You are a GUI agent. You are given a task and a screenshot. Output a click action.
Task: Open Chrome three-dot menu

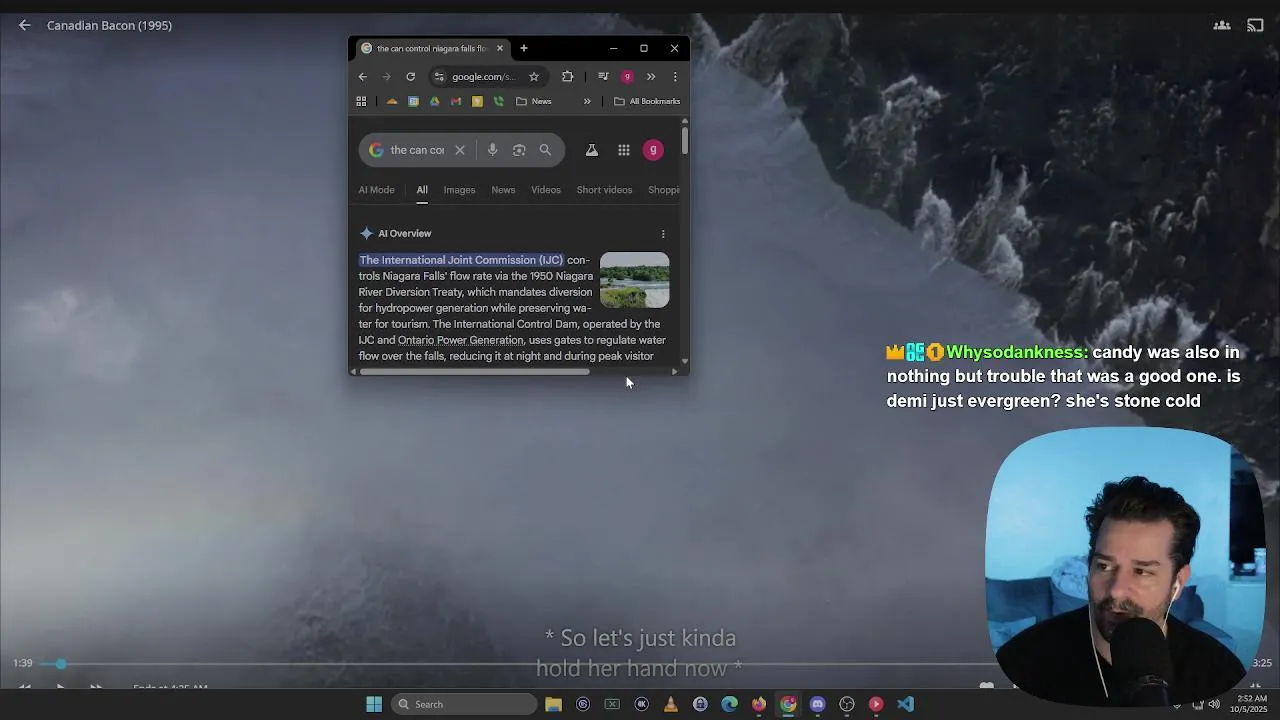pos(675,77)
